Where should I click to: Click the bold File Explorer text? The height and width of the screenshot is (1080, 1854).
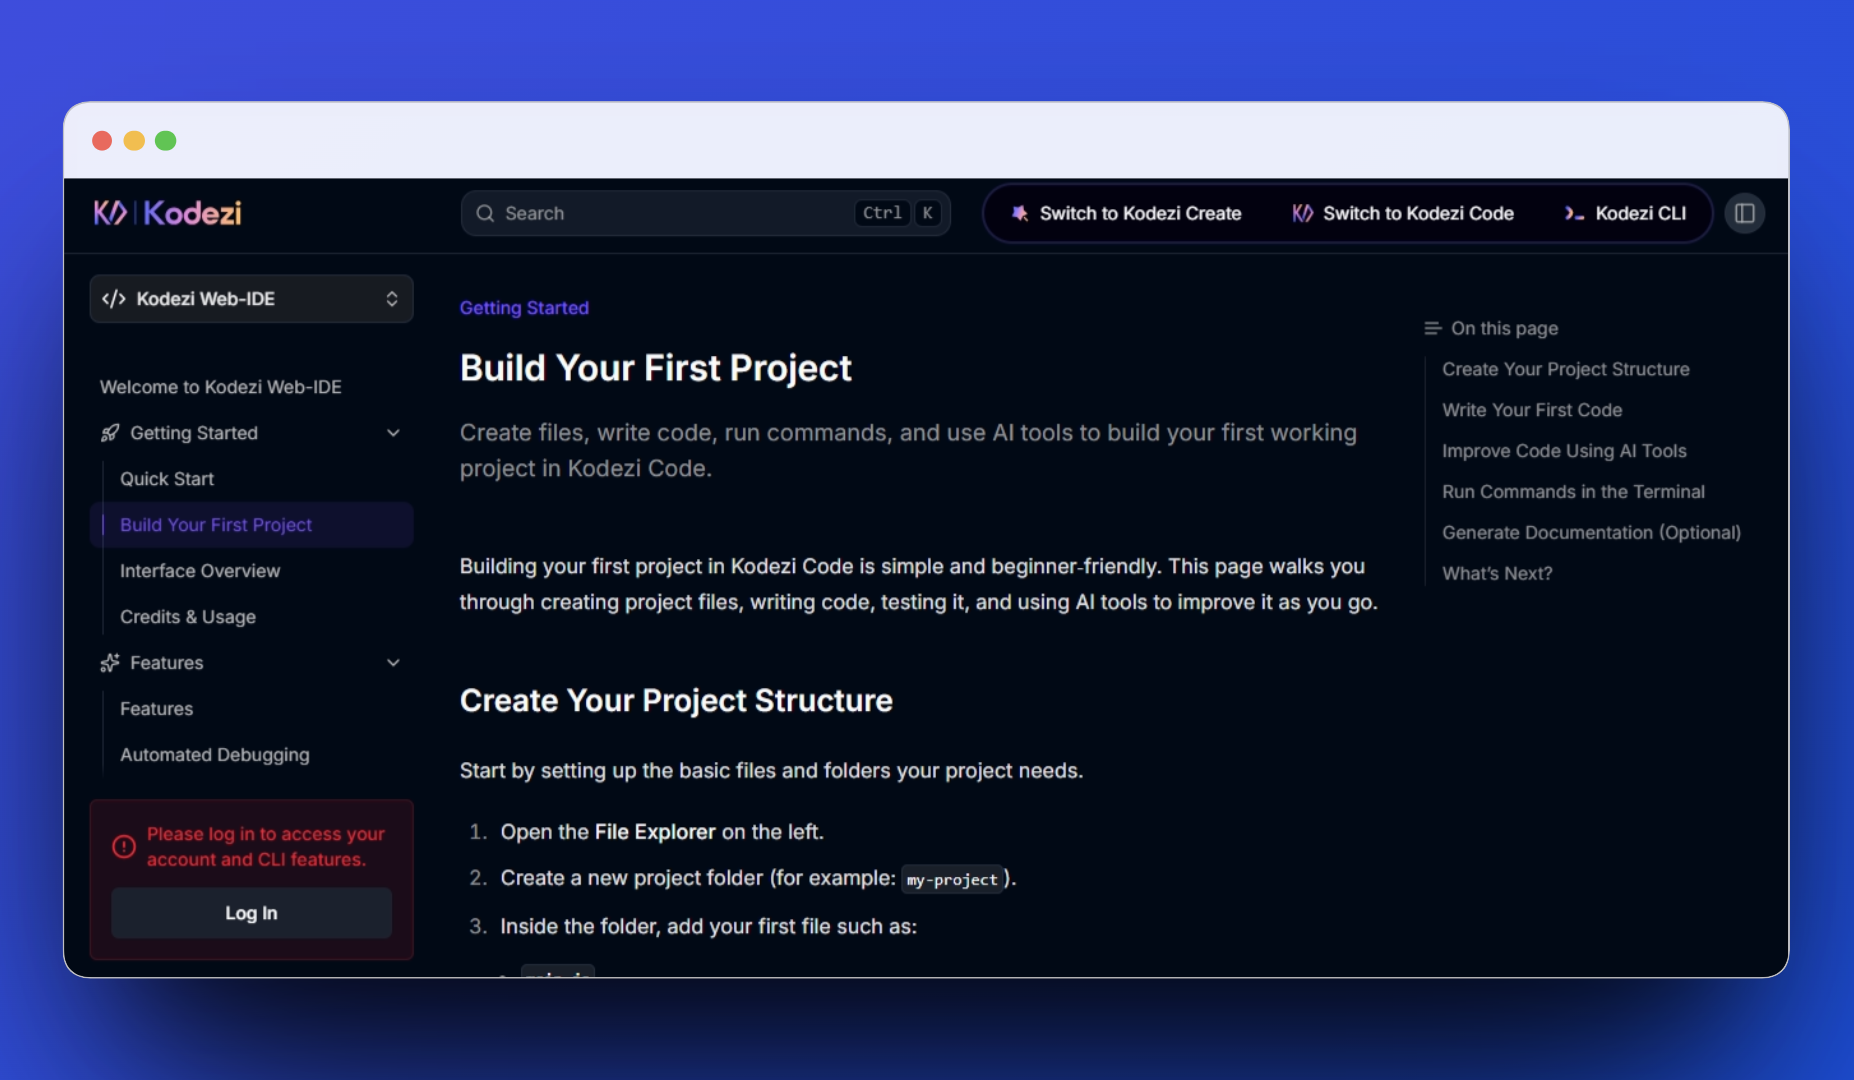click(655, 832)
